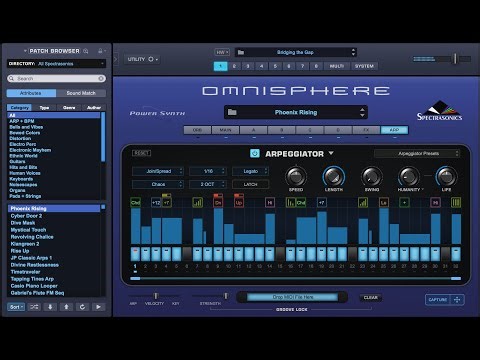
Task: Toggle the LATCH button
Action: 250,184
